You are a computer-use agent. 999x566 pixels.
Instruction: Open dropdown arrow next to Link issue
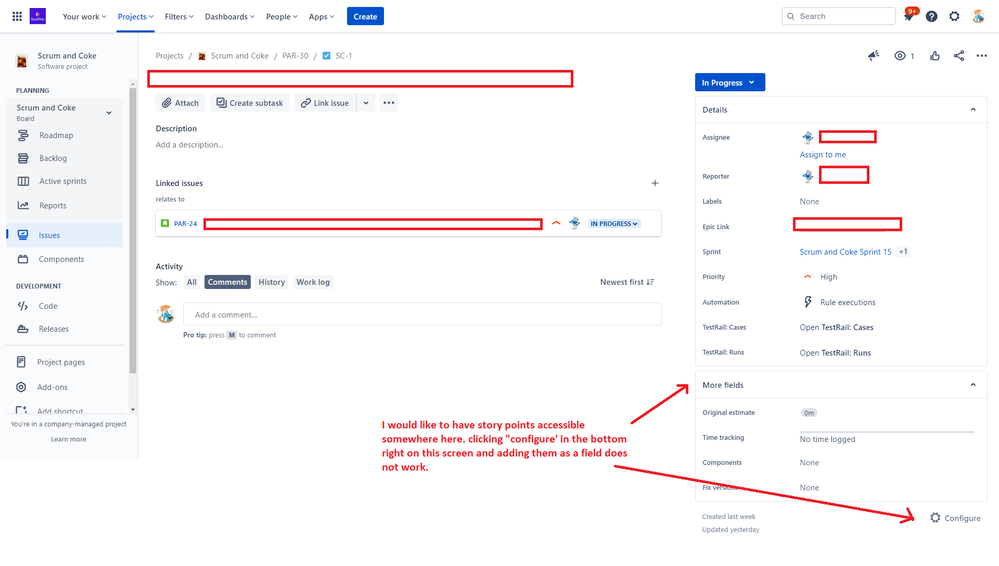click(366, 103)
